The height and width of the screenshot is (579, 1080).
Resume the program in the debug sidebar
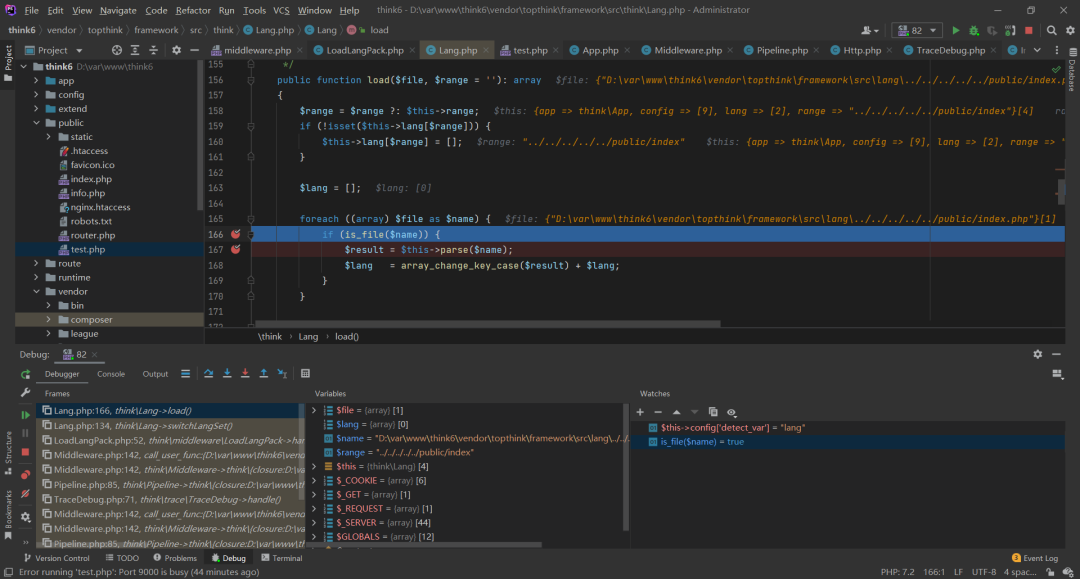(25, 414)
